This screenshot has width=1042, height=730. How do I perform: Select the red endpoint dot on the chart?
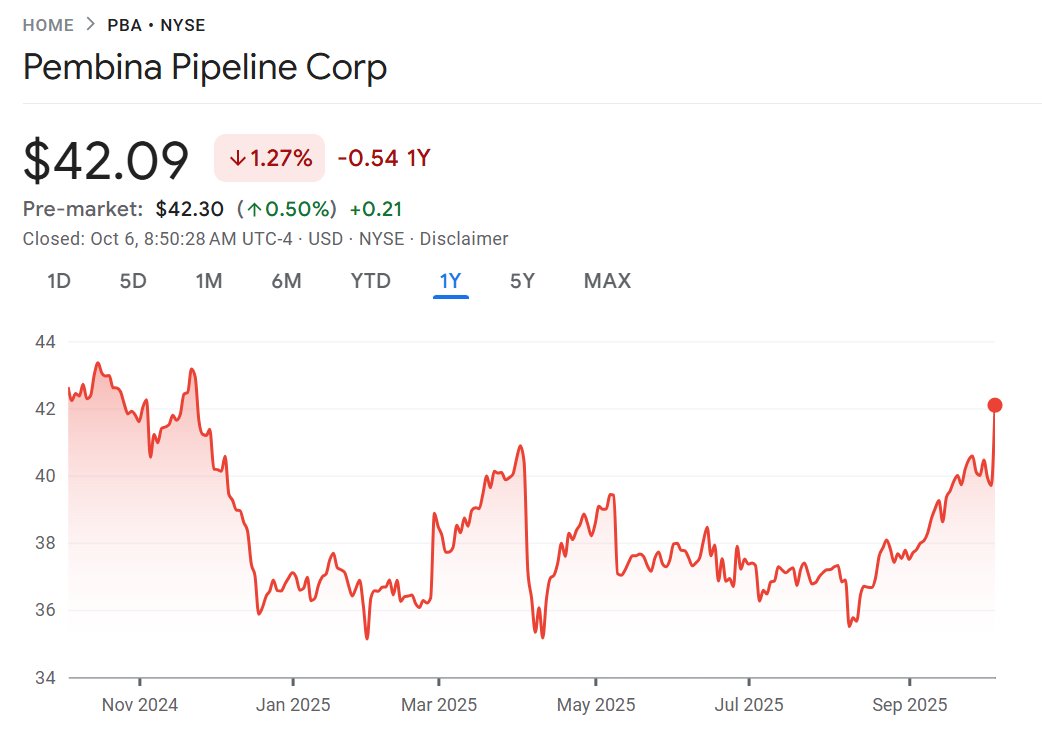[994, 405]
